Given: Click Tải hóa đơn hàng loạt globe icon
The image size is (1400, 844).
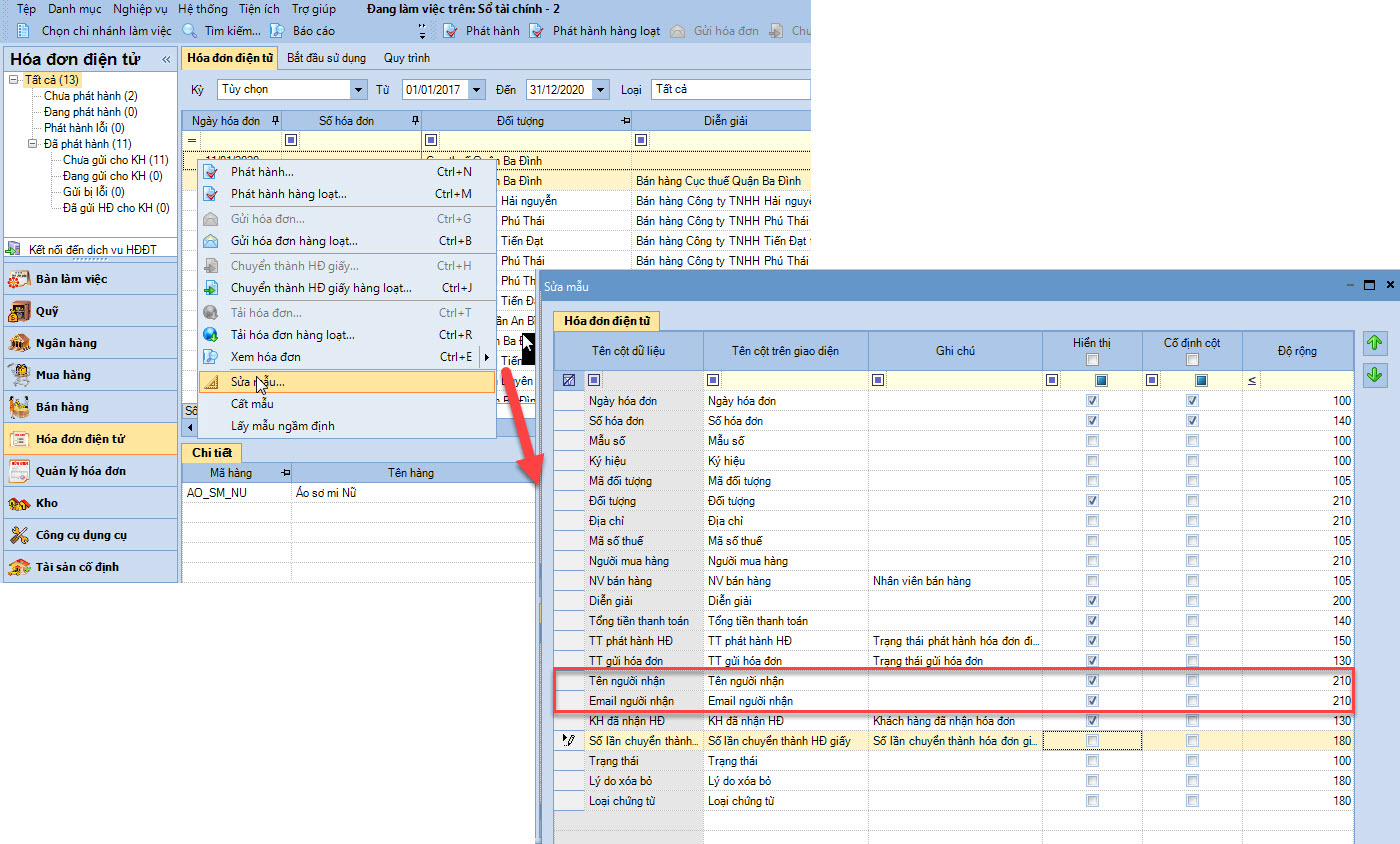Looking at the screenshot, I should 210,335.
